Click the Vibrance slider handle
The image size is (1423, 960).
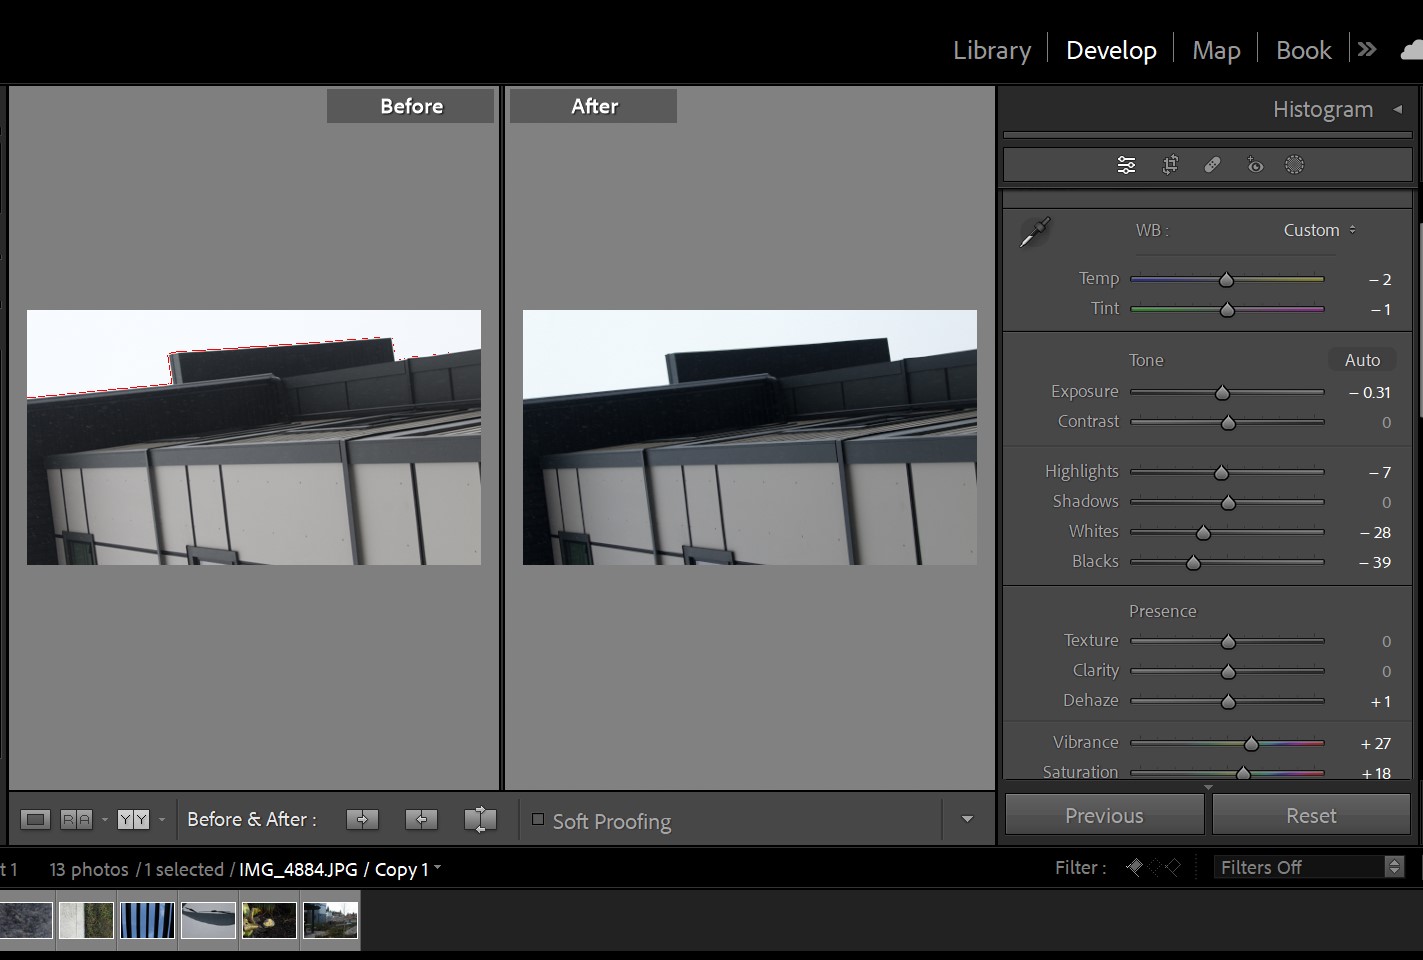[x=1251, y=743]
